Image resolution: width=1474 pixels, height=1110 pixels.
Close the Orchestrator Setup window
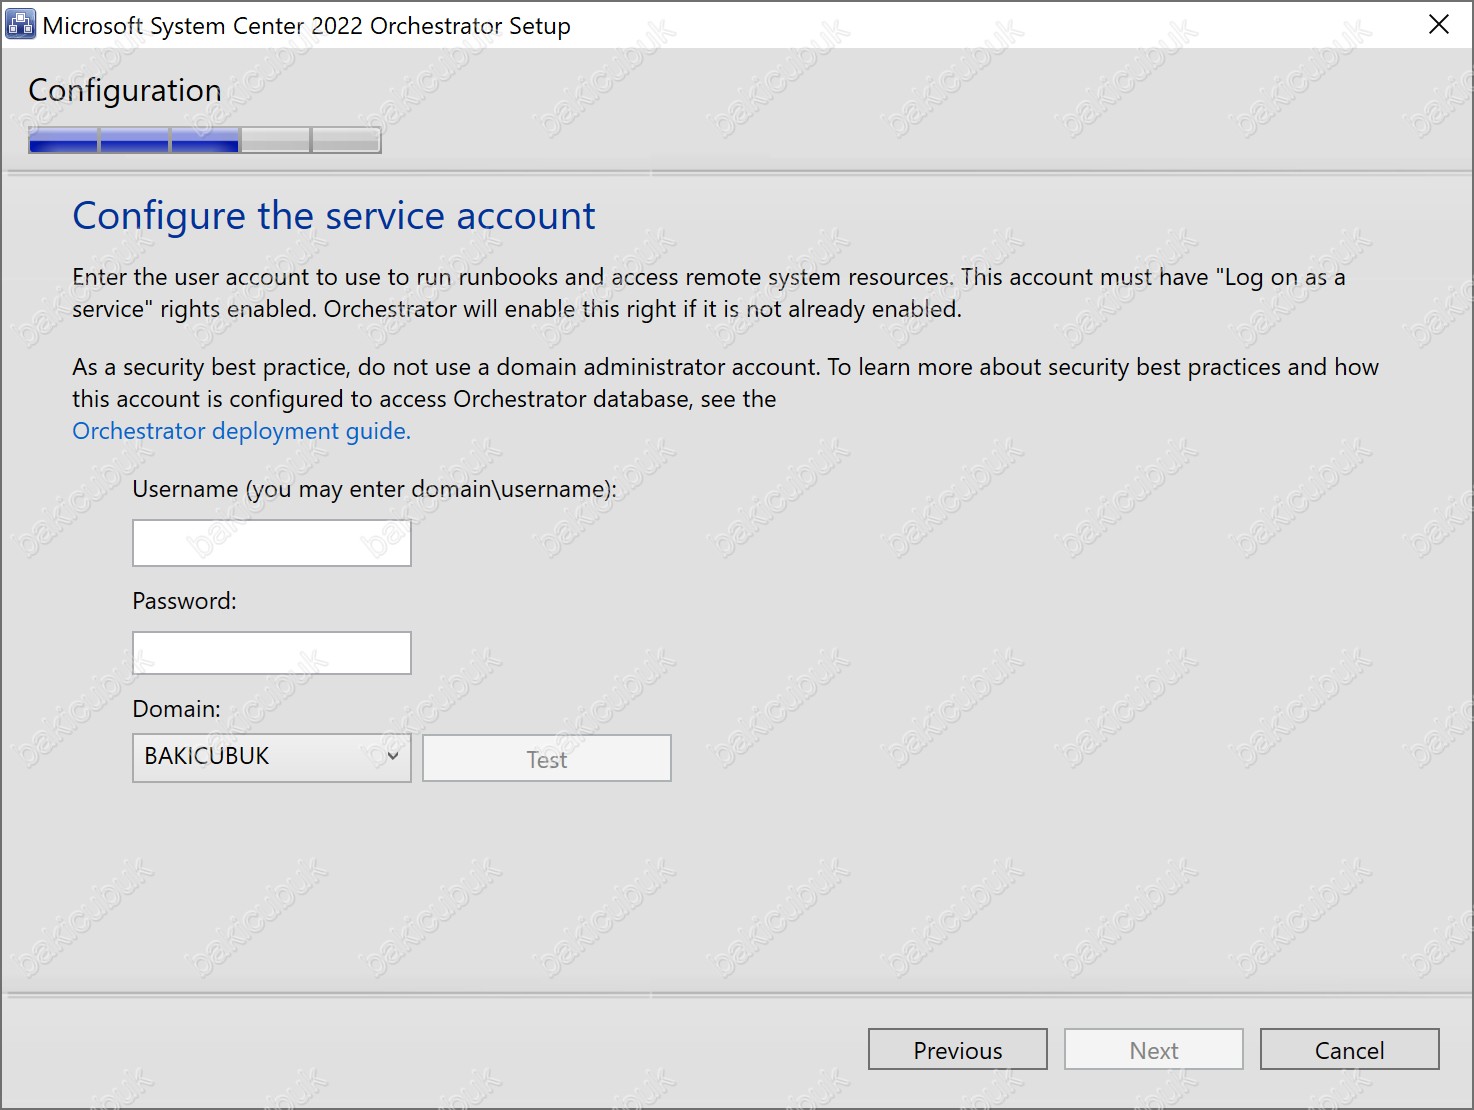coord(1439,24)
